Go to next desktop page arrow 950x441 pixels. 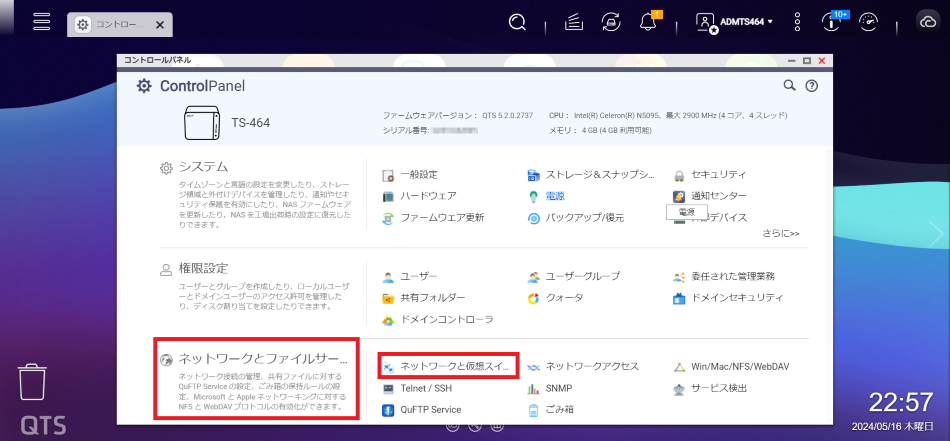(x=936, y=233)
